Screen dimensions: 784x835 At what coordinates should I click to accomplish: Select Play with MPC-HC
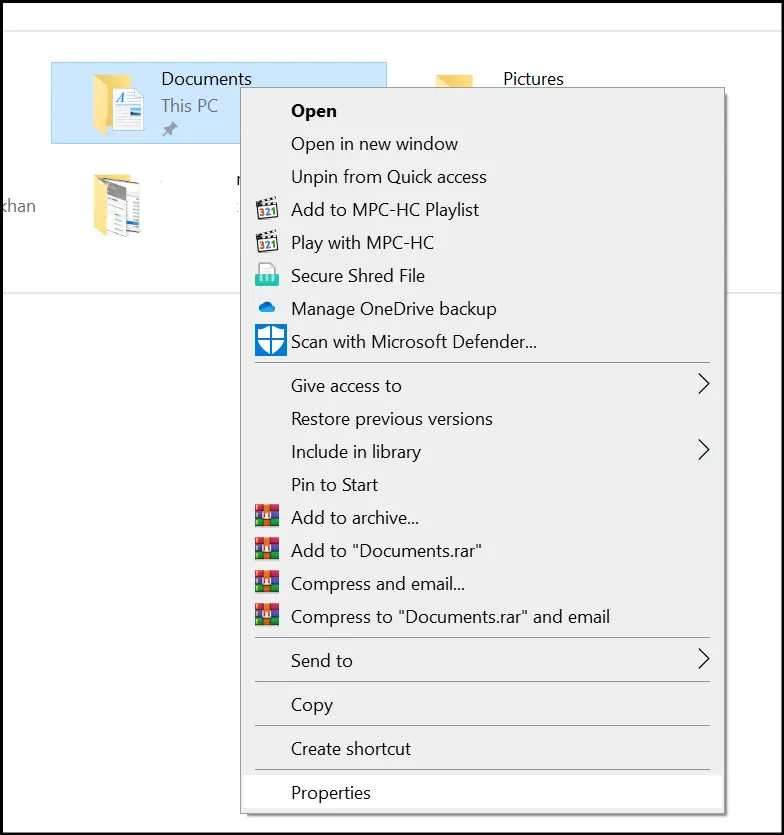(483, 243)
